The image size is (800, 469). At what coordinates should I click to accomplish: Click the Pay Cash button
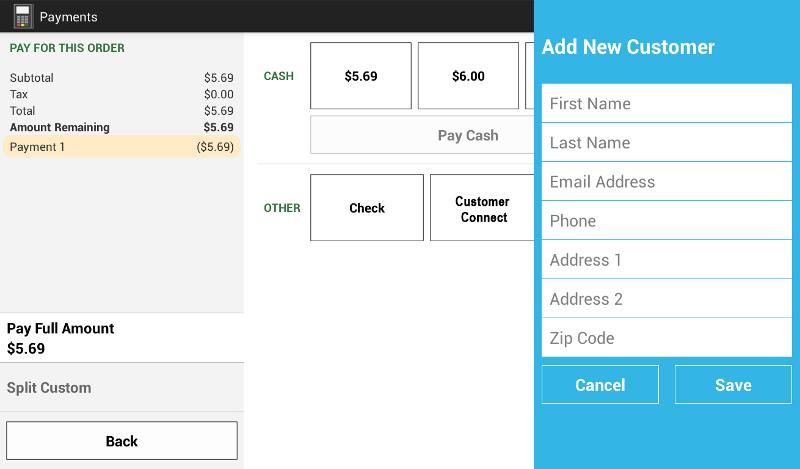point(422,135)
